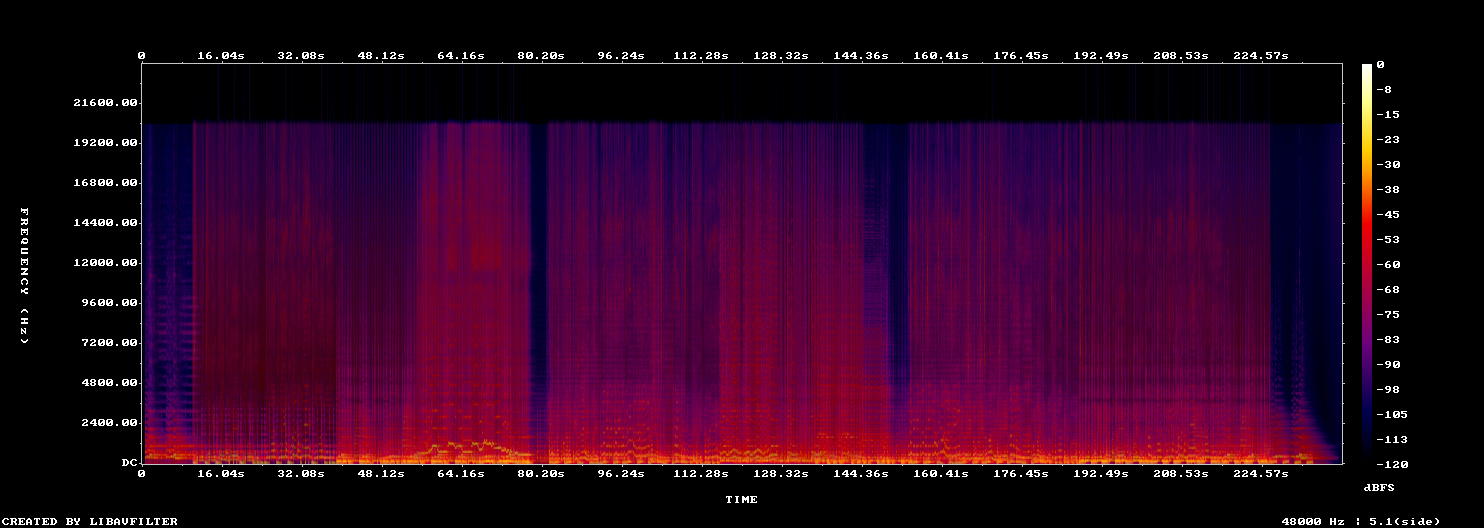Select the -8 dBFS scale value
The image size is (1484, 528).
pyautogui.click(x=1384, y=89)
